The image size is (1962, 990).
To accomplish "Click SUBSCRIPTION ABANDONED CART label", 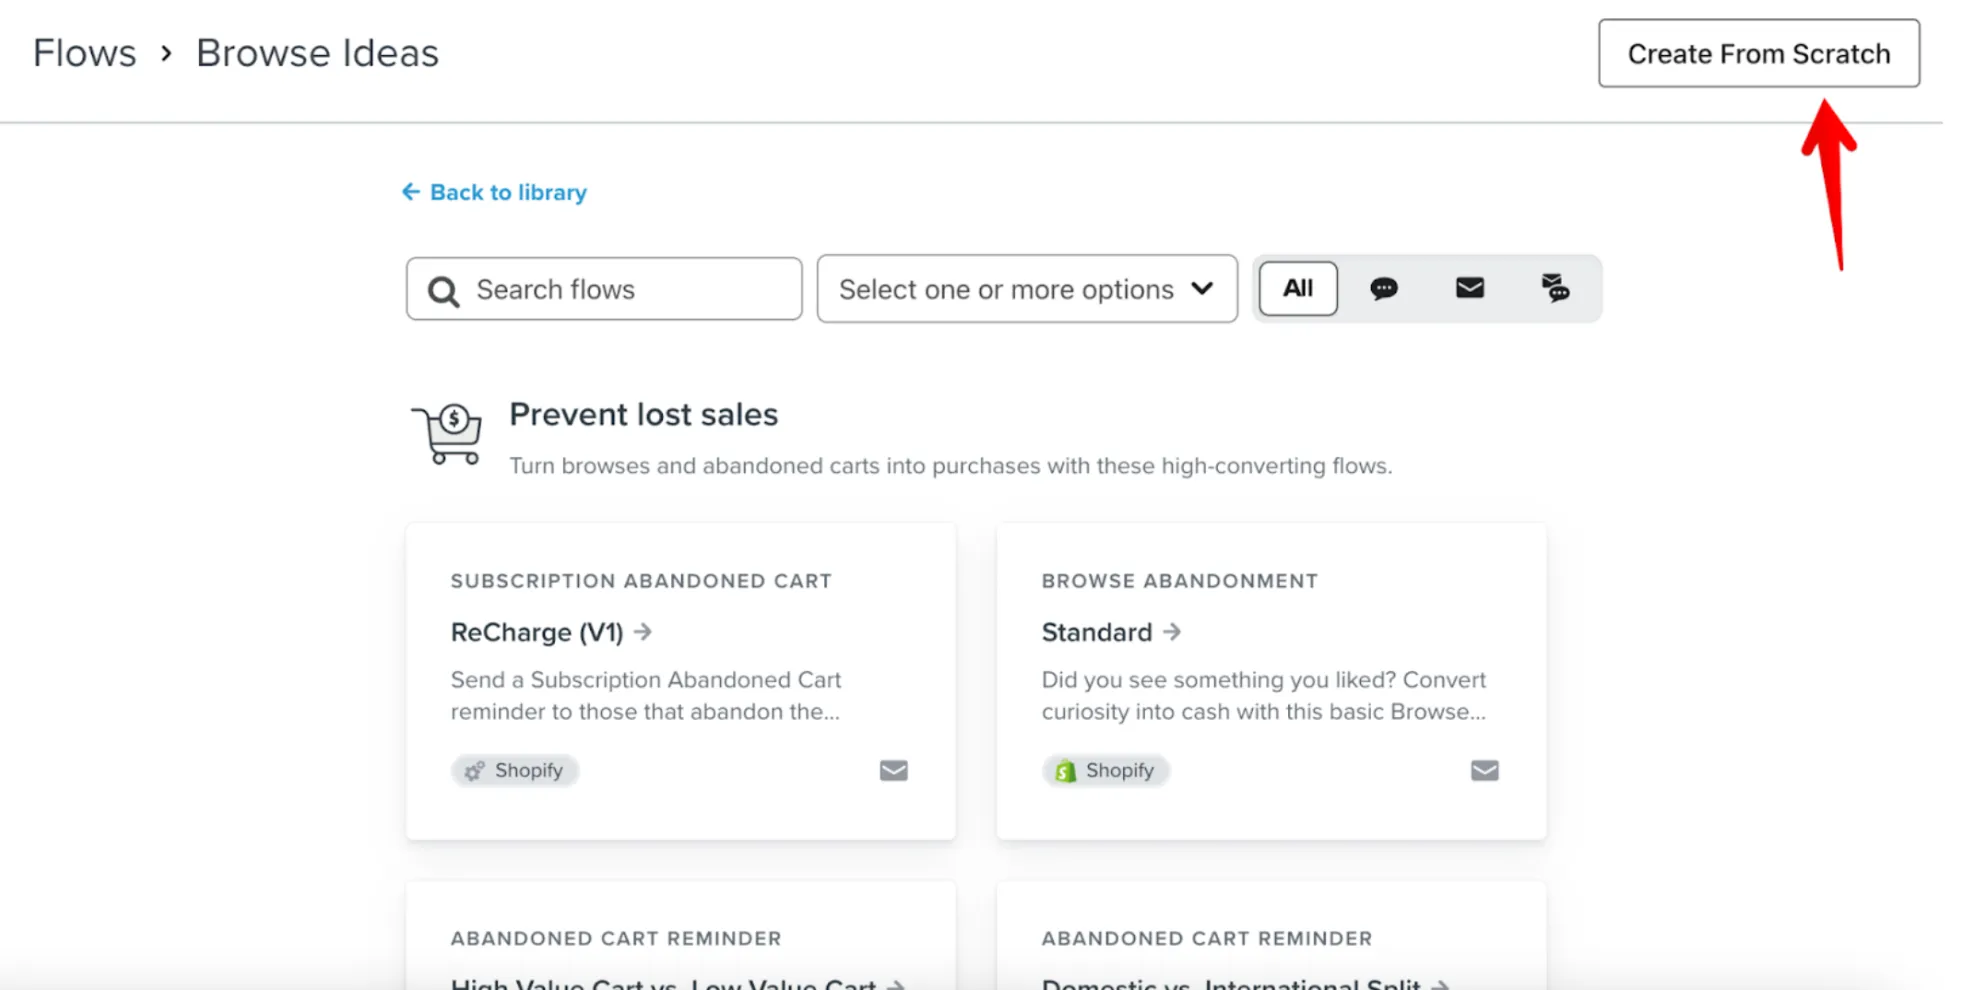I will coord(641,581).
